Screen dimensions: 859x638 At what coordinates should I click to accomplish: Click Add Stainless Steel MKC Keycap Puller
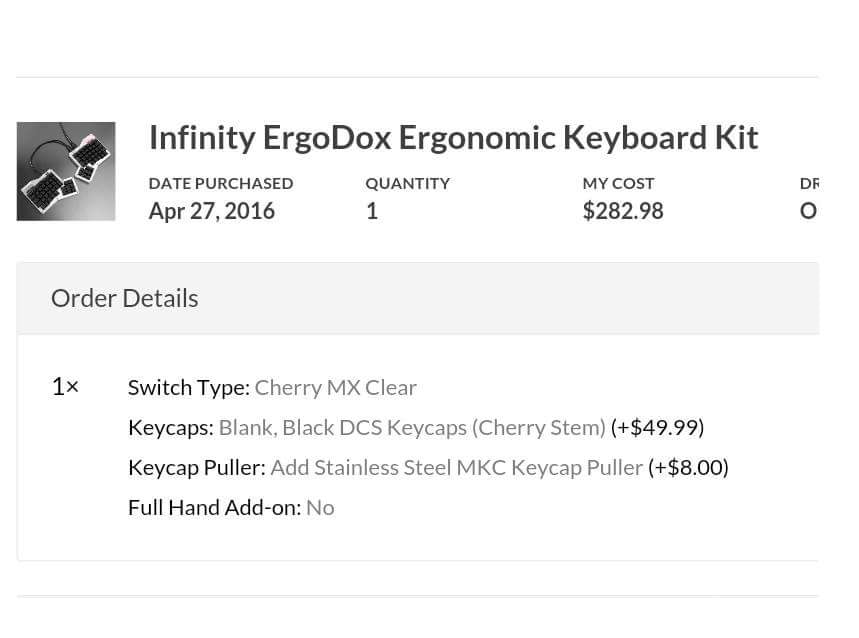click(456, 467)
